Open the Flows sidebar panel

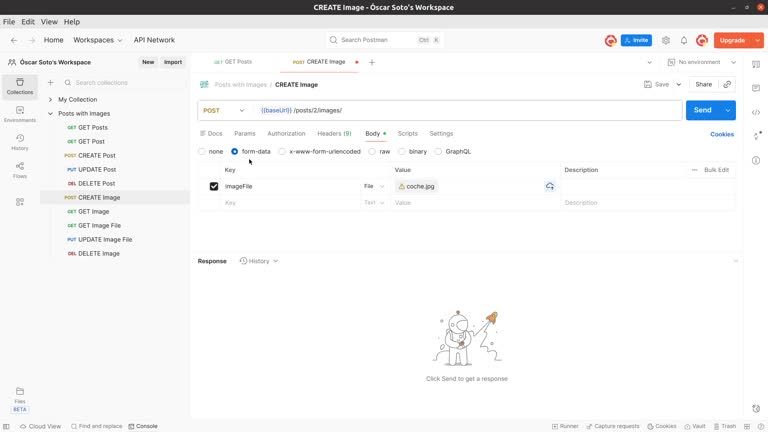[20, 170]
